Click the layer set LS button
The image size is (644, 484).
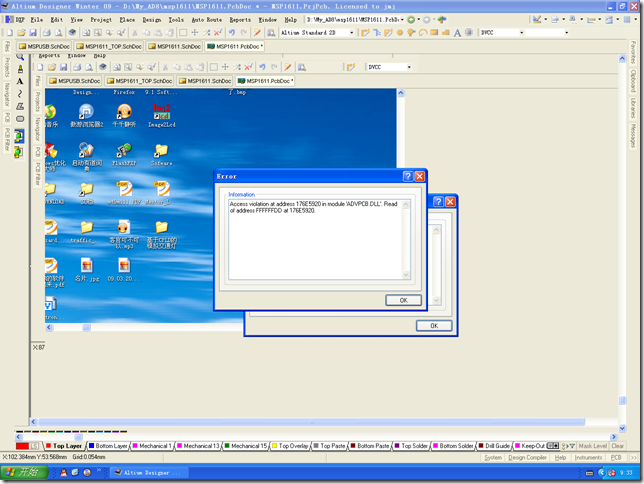[34, 446]
